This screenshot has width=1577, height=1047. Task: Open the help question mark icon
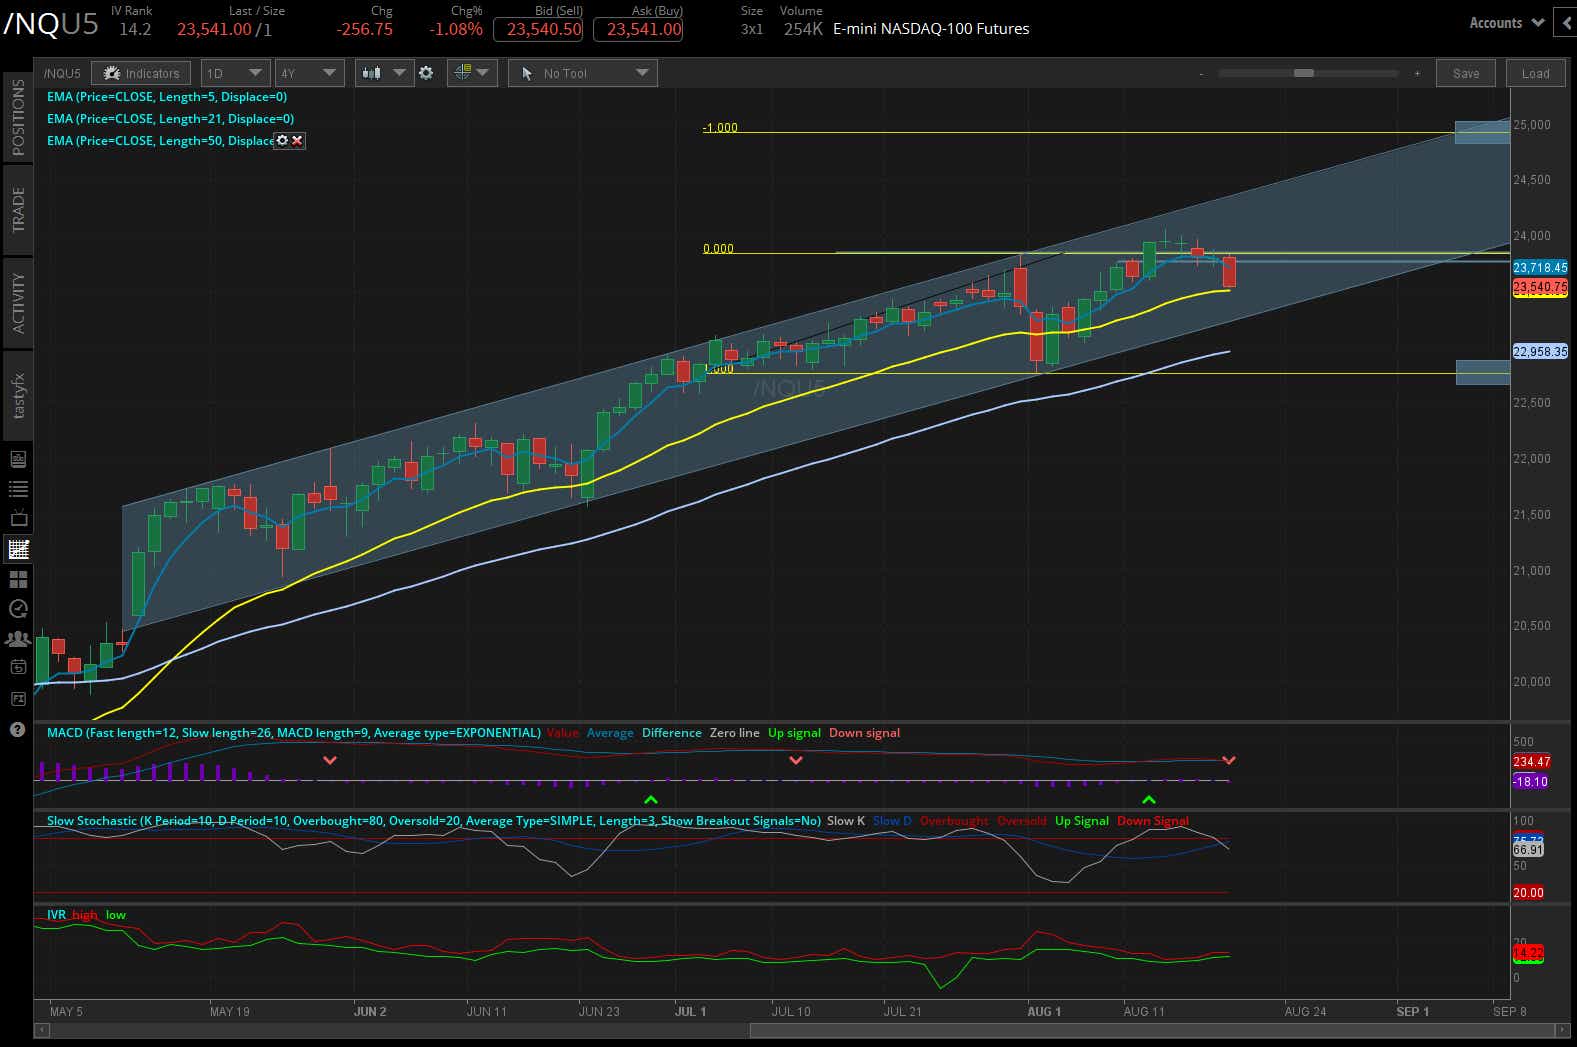point(18,729)
